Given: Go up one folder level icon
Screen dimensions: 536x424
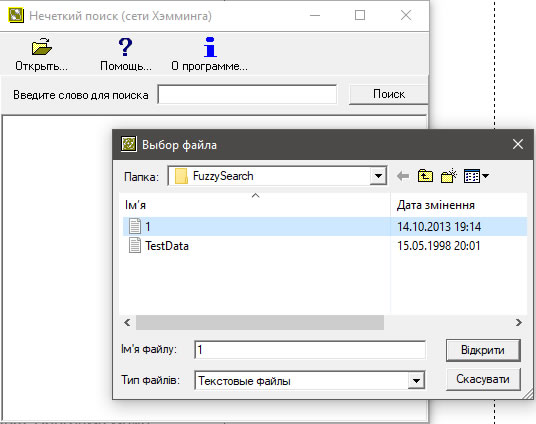Looking at the screenshot, I should tap(425, 176).
